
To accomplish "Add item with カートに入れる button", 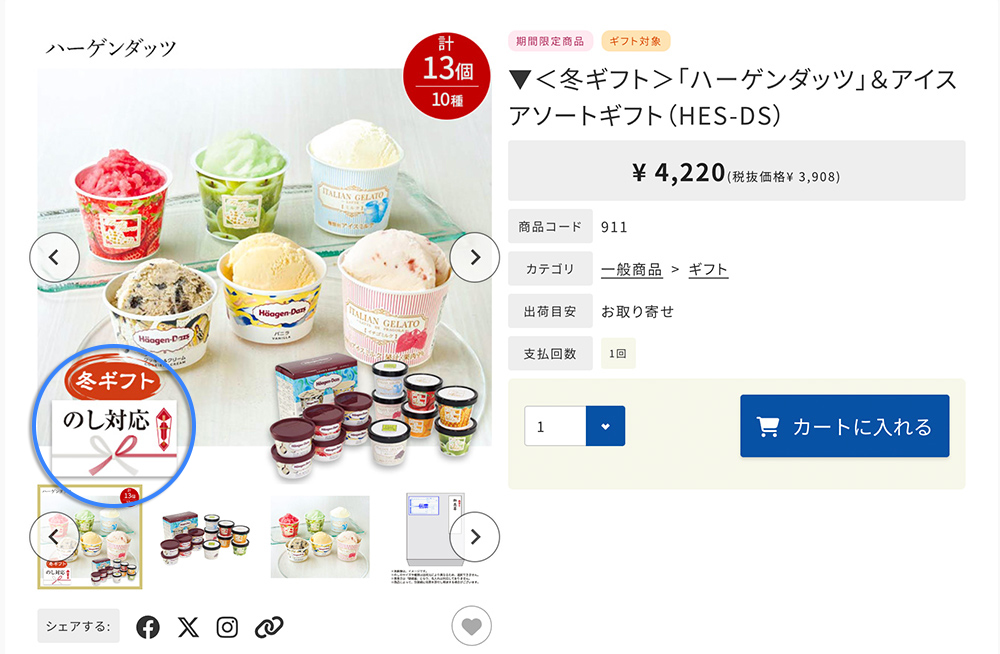I will click(844, 426).
